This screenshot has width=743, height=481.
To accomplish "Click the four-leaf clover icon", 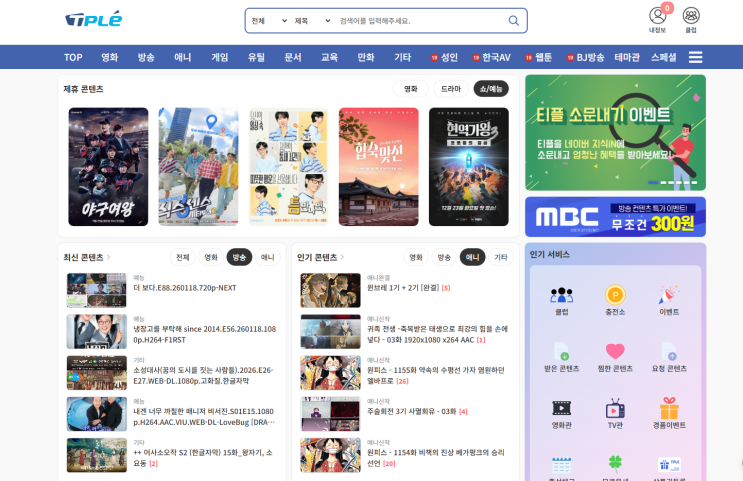I will [x=615, y=464].
